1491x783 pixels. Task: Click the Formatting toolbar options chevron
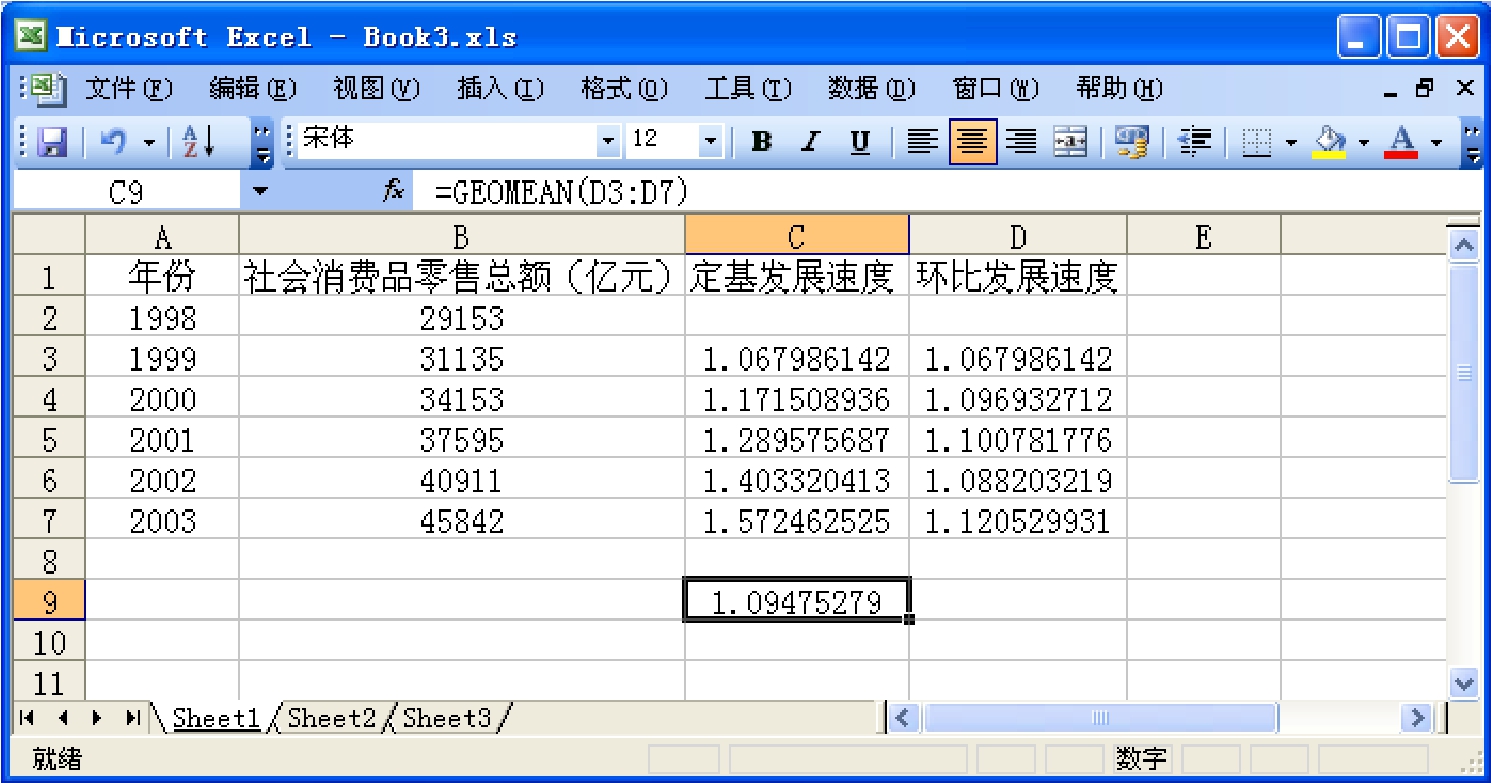click(1472, 143)
